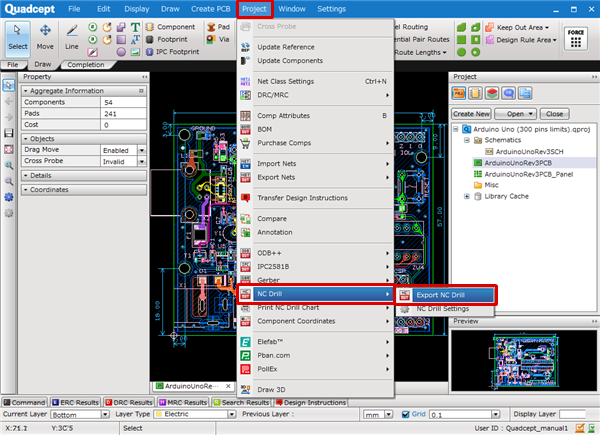Switch to the Completion ribbon tab

[86, 65]
